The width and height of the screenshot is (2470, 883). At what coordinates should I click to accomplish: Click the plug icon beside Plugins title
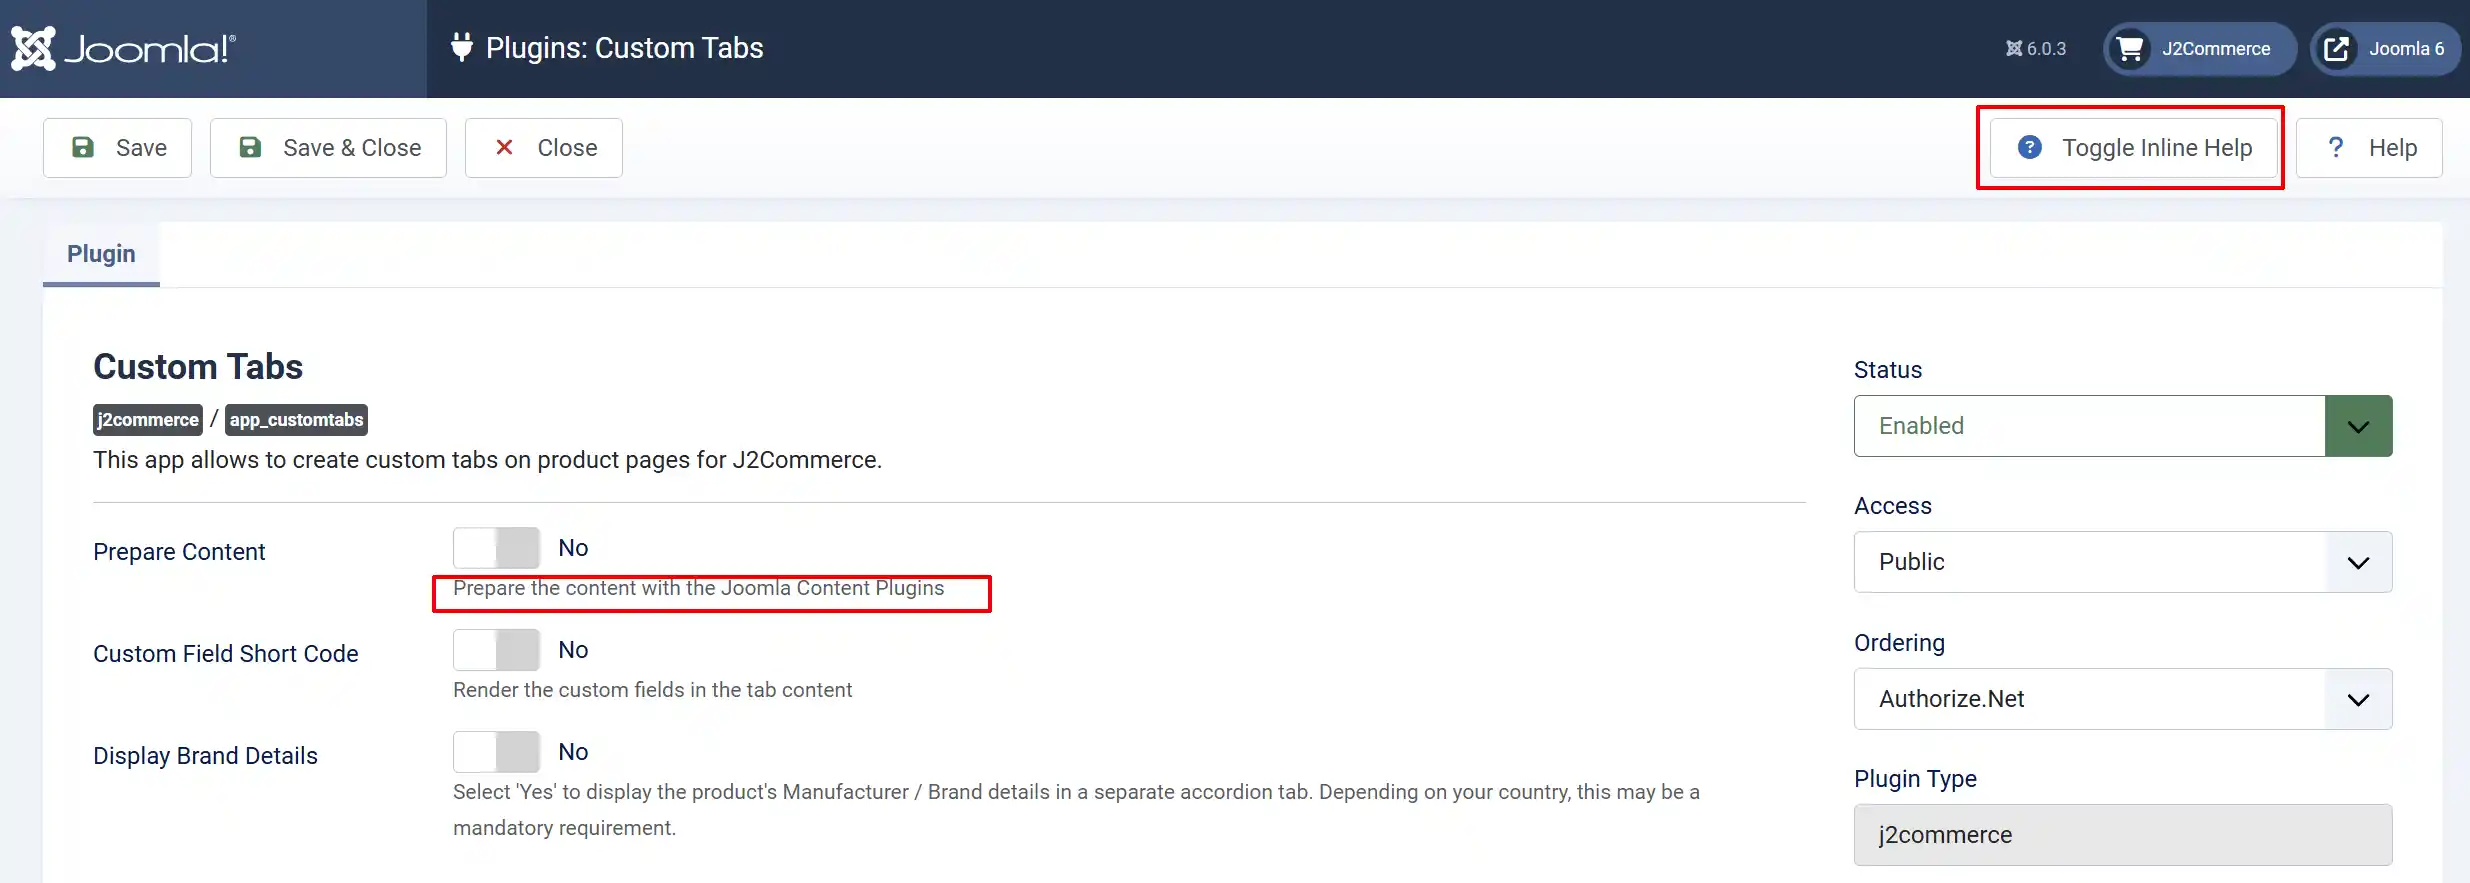click(461, 47)
